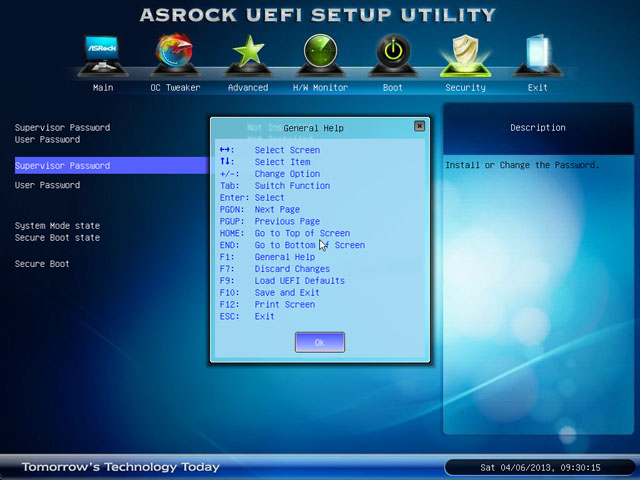The image size is (640, 480).
Task: Click the Change Option help line
Action: click(270, 174)
